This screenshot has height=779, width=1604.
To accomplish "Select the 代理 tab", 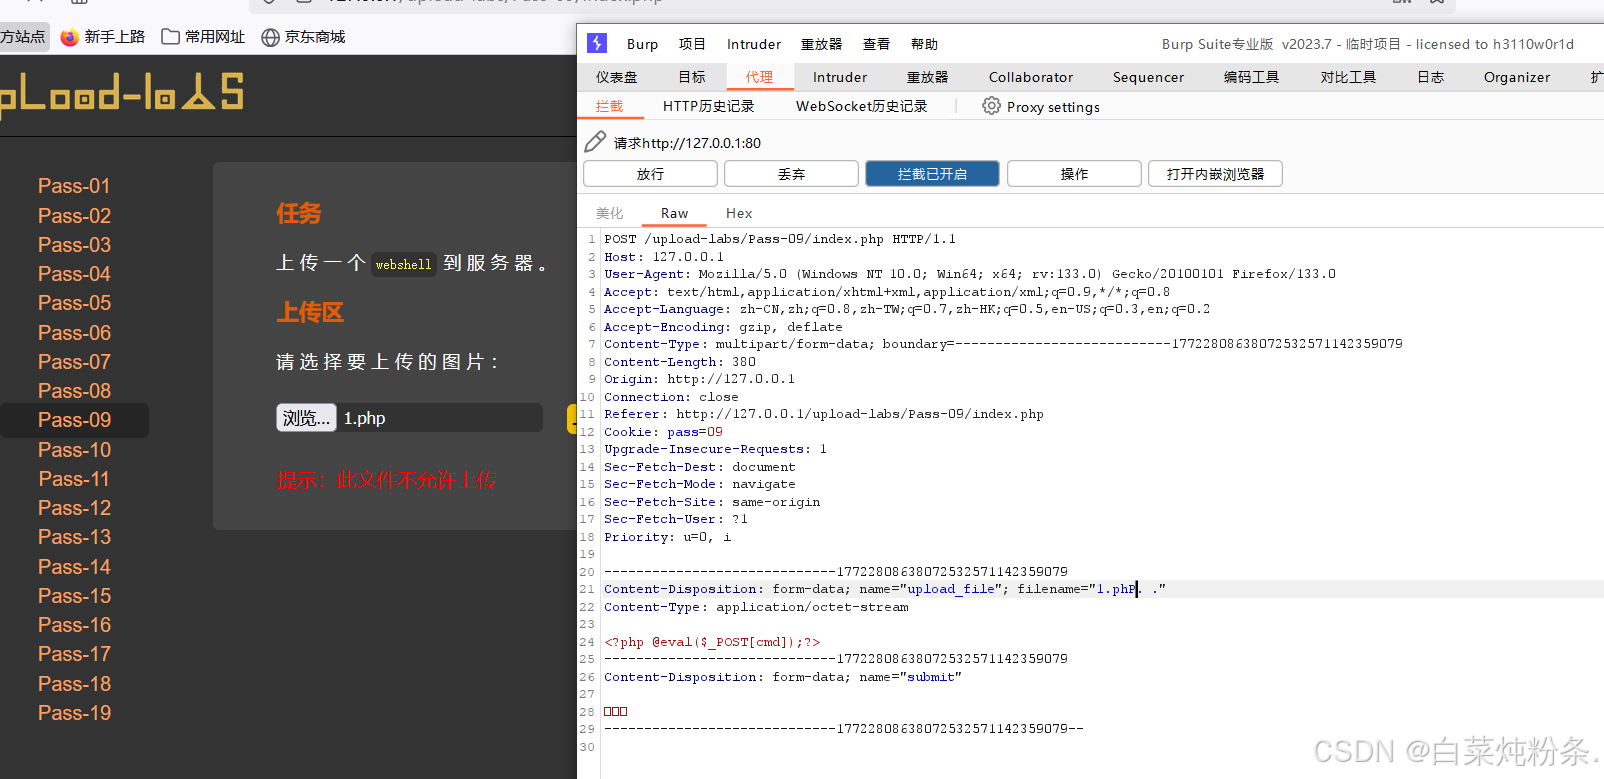I will 759,77.
